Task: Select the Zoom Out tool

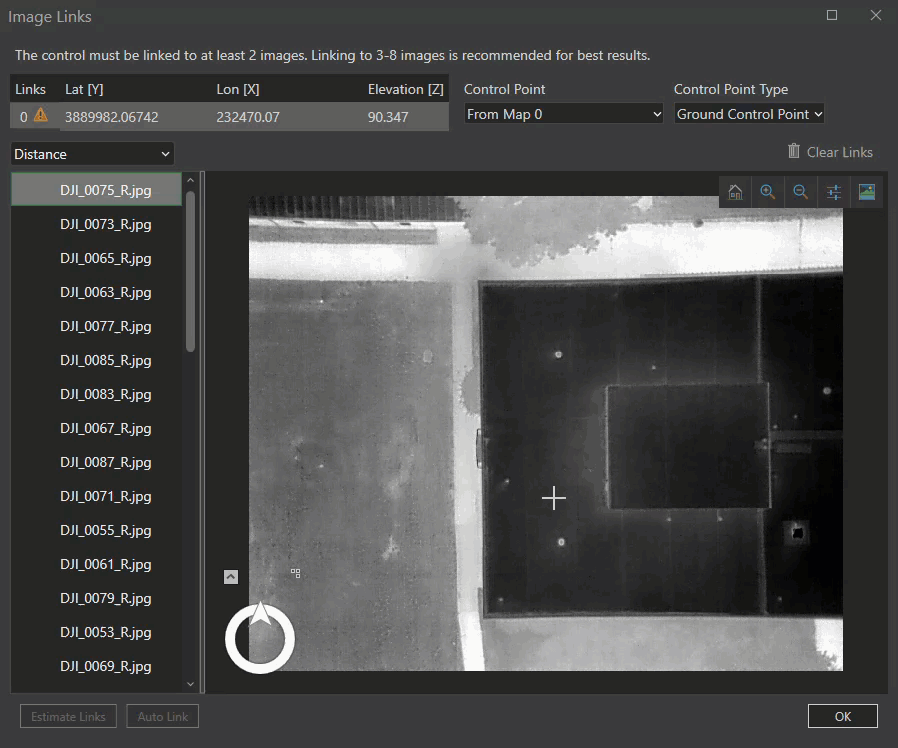Action: (x=800, y=191)
